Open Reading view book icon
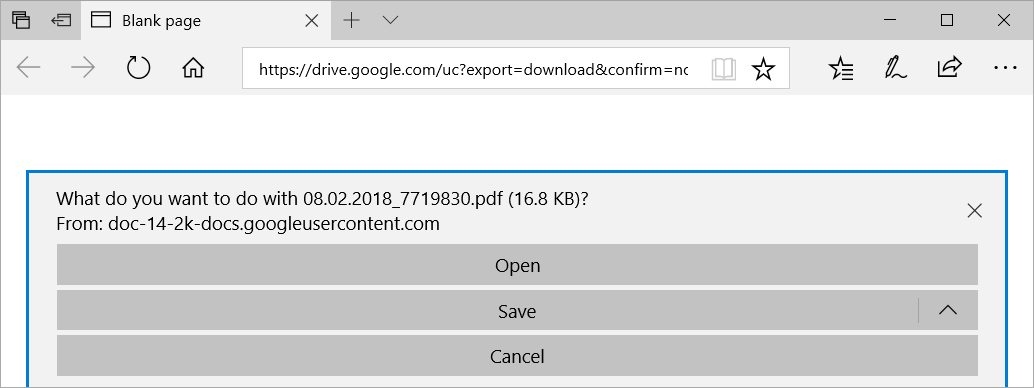The image size is (1034, 388). 723,69
